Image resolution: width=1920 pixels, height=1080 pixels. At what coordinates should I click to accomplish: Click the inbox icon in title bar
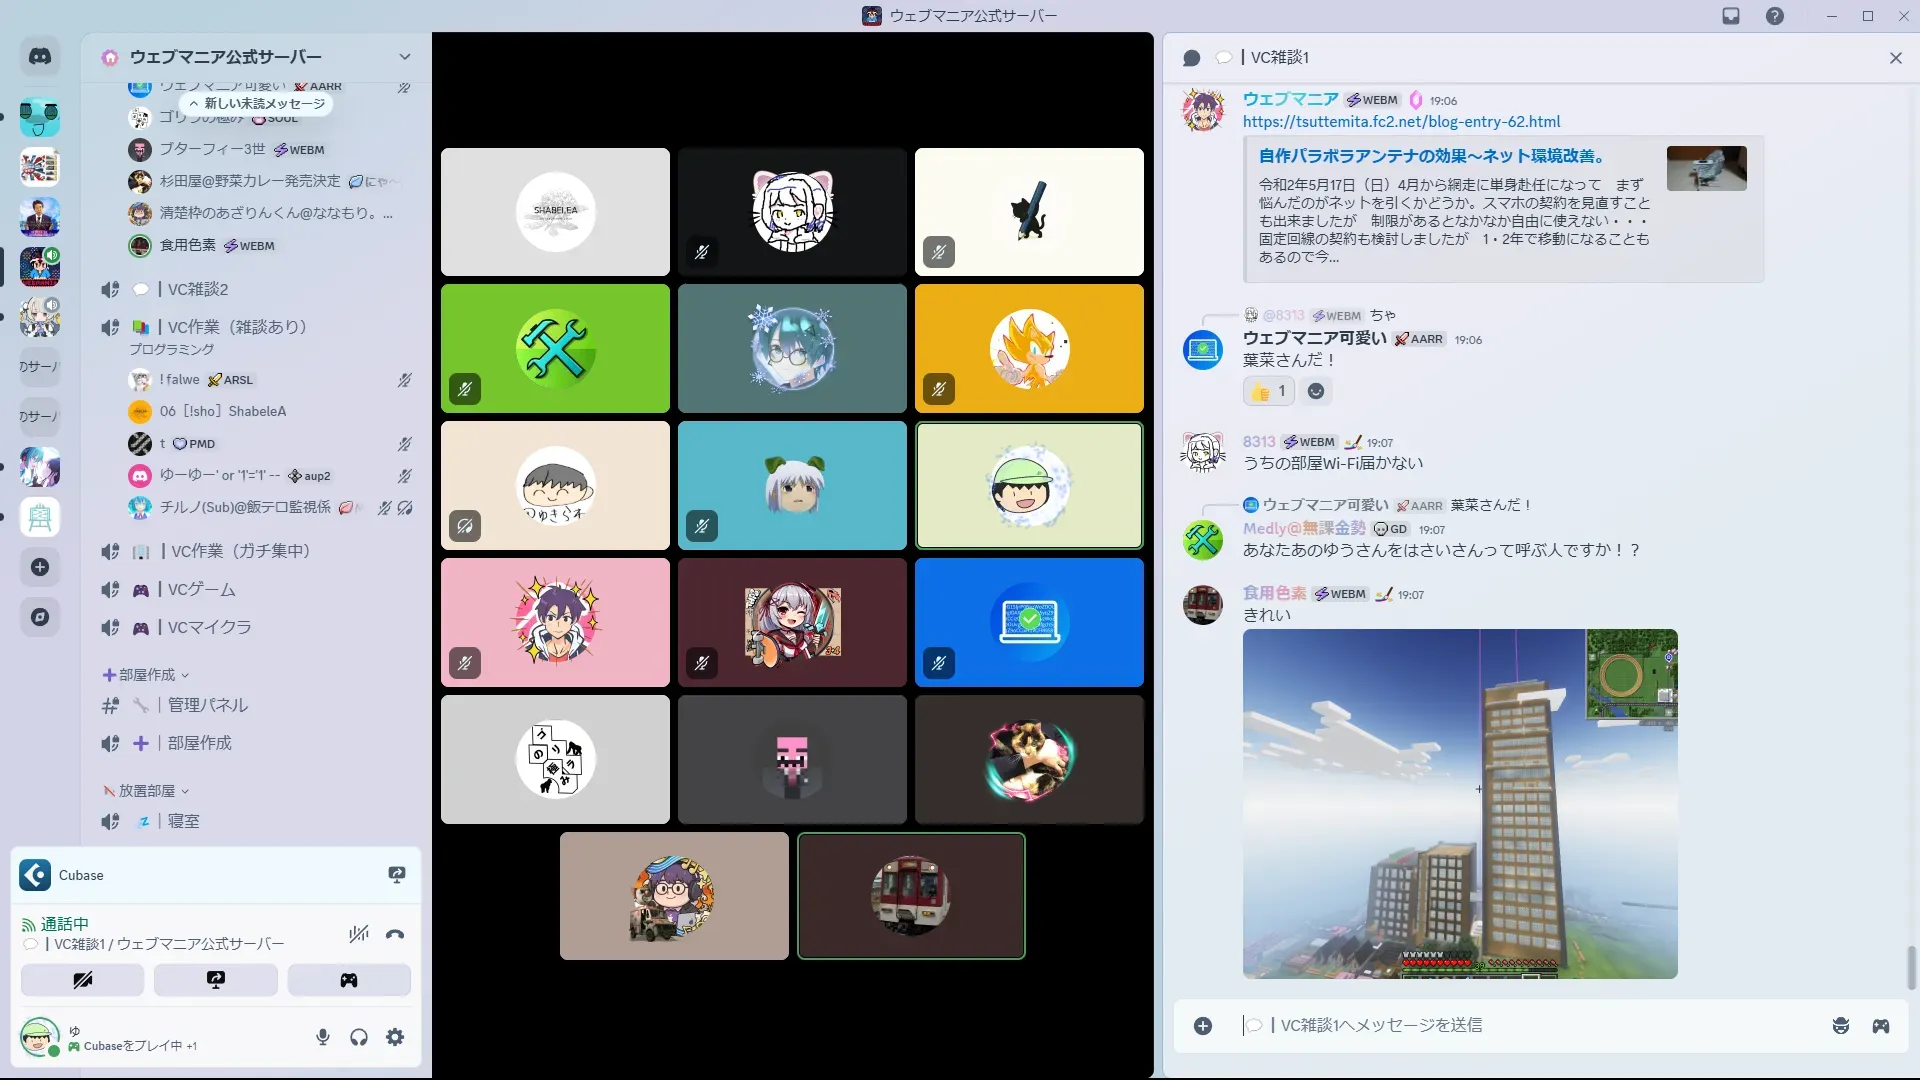tap(1731, 16)
